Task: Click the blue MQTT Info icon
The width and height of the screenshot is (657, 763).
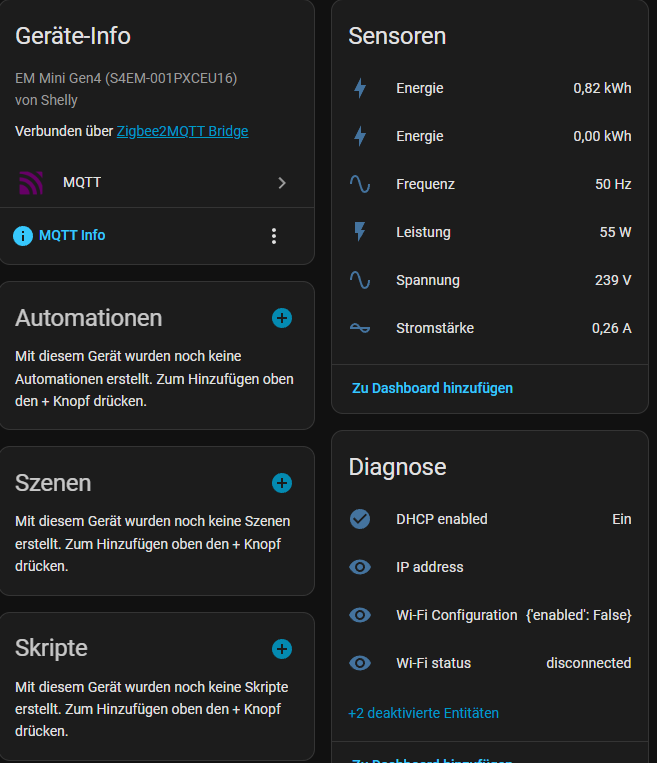Action: coord(23,236)
